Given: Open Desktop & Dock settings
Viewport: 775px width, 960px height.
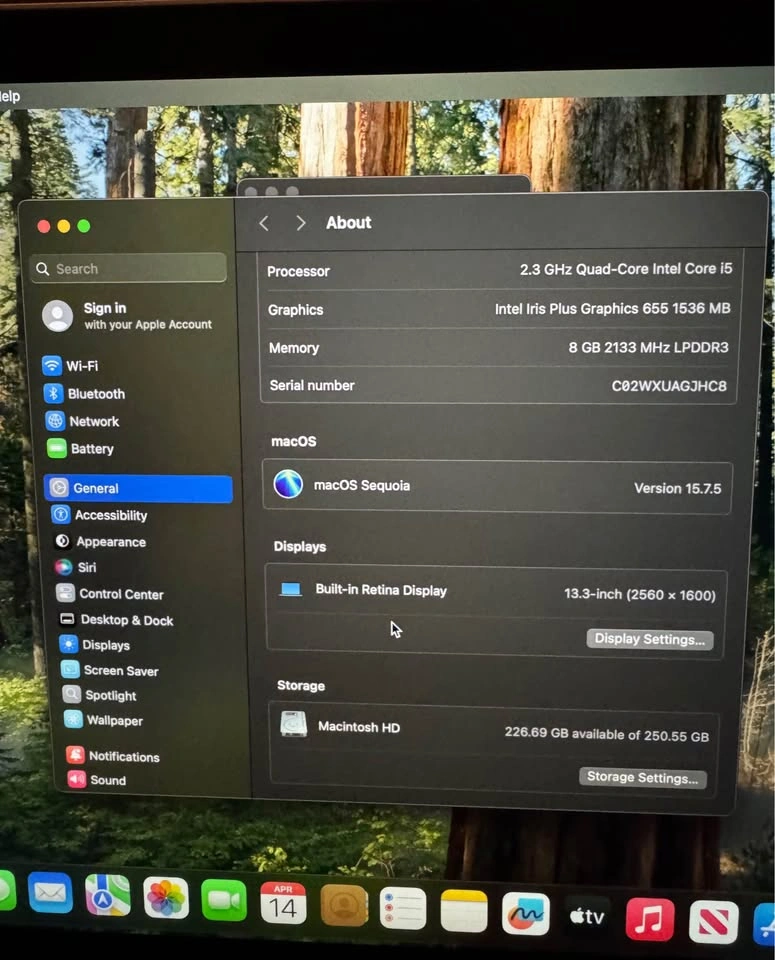Looking at the screenshot, I should (x=116, y=620).
